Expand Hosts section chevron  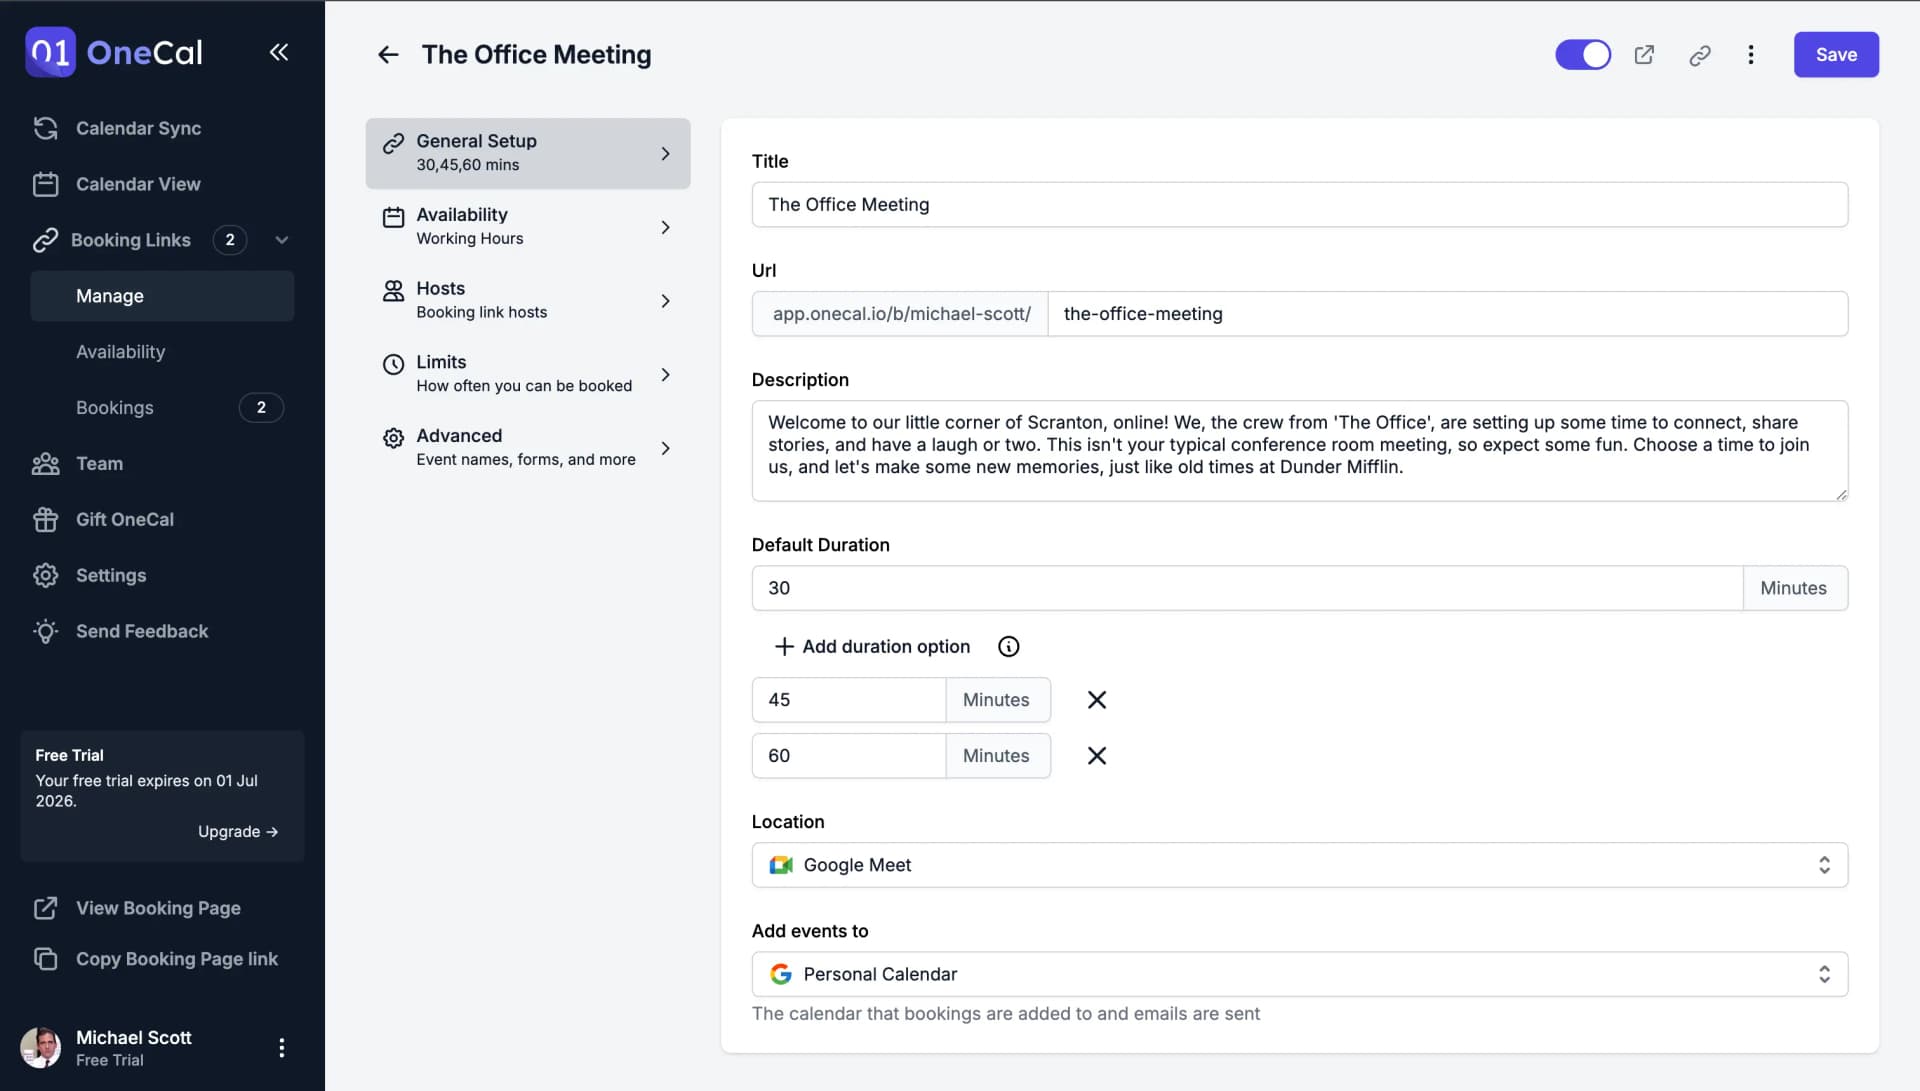[x=665, y=301]
